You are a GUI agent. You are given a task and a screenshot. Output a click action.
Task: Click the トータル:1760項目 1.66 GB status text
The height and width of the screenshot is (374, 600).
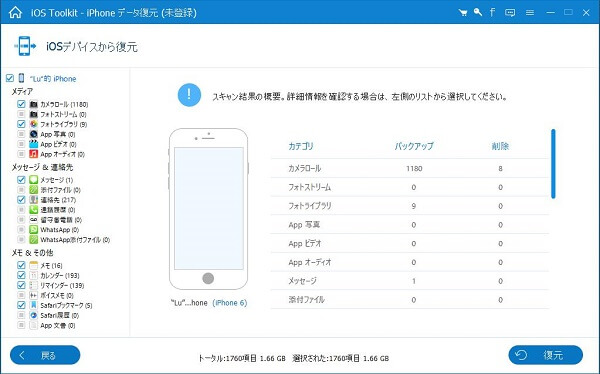(x=242, y=358)
